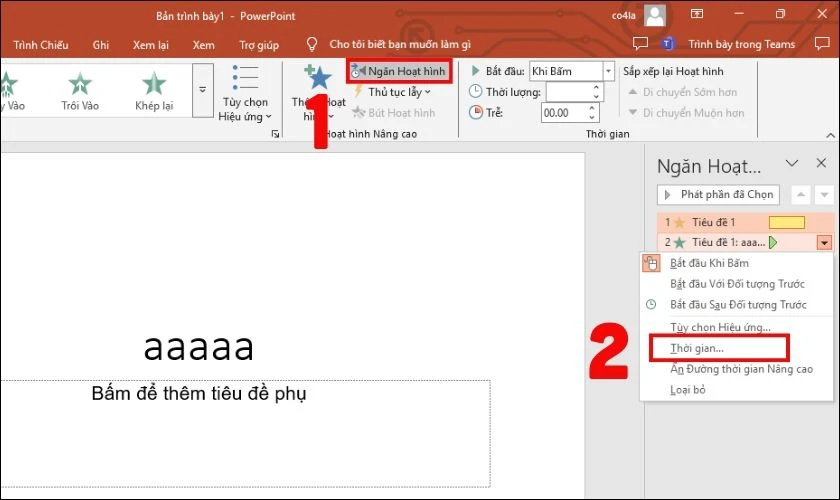Choose Bắt đầu Sau Đối tượng Trước

tap(737, 305)
